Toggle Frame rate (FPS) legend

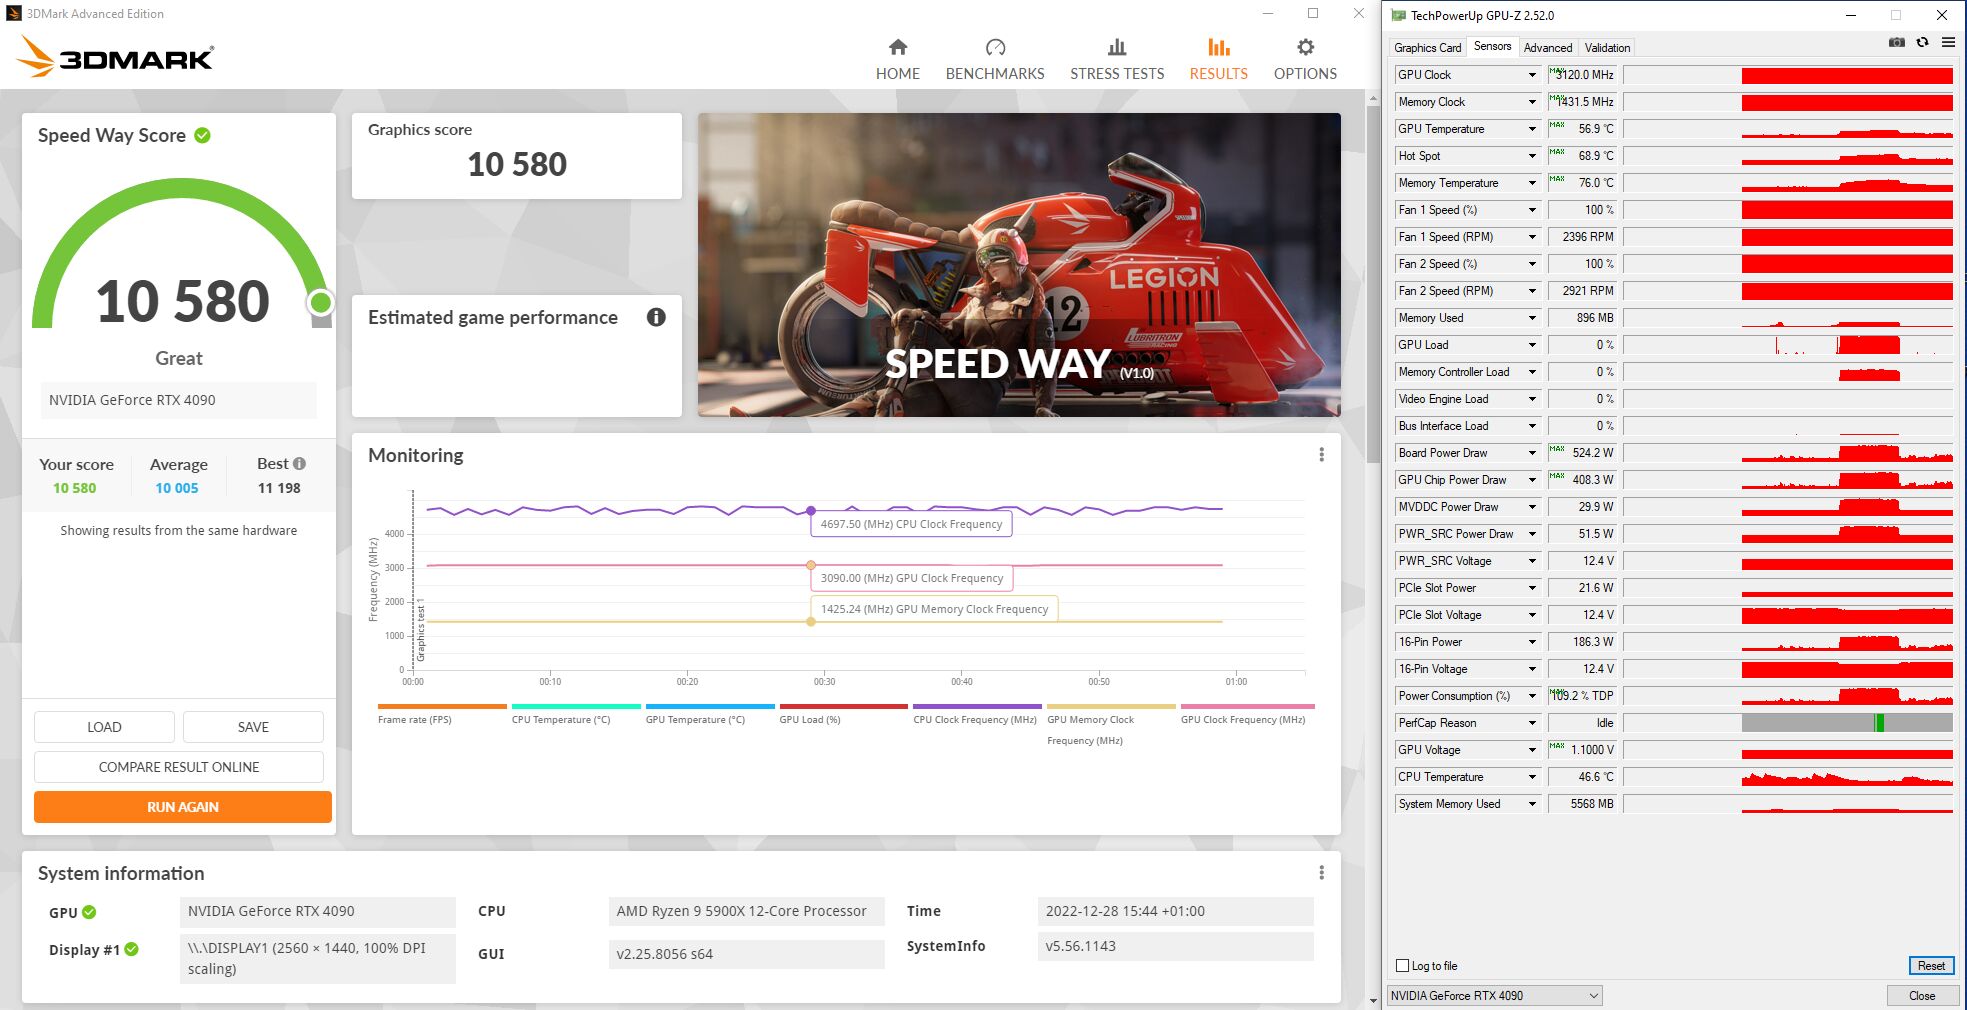point(442,713)
